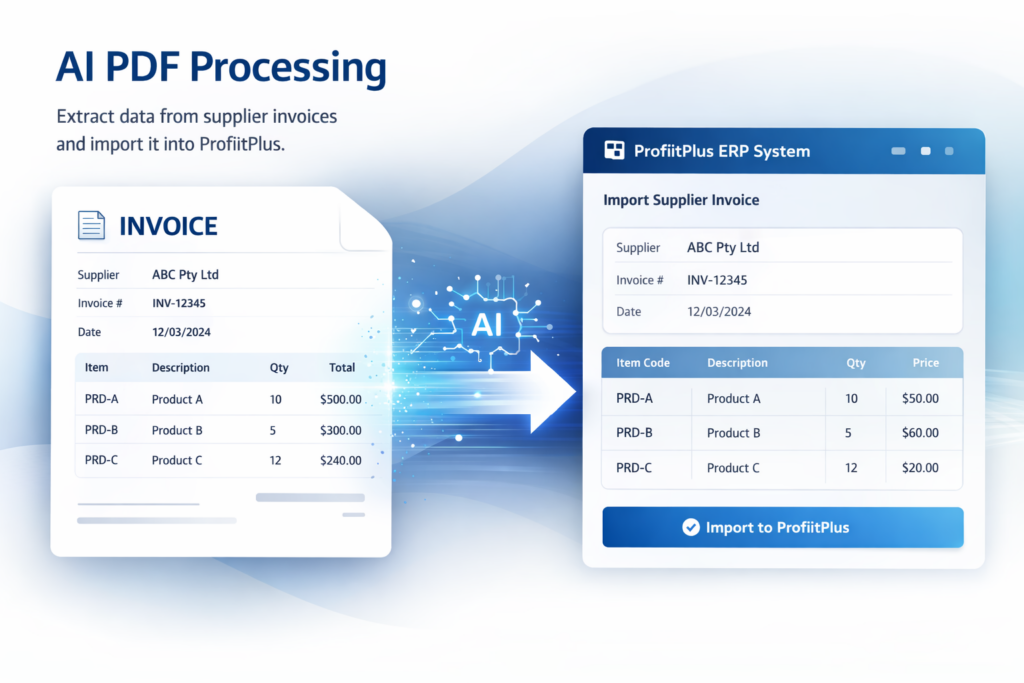Click the ProfiitPlus ERP System title text

pos(722,151)
